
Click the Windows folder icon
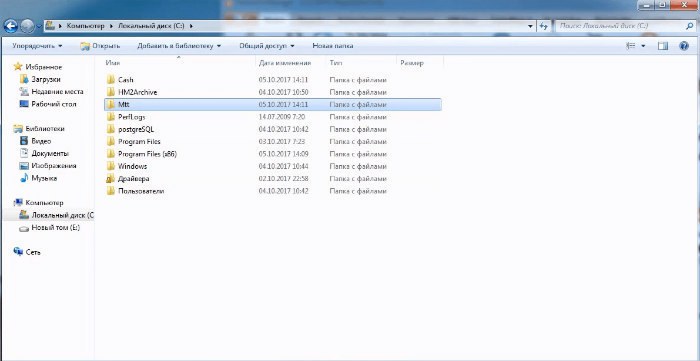111,166
